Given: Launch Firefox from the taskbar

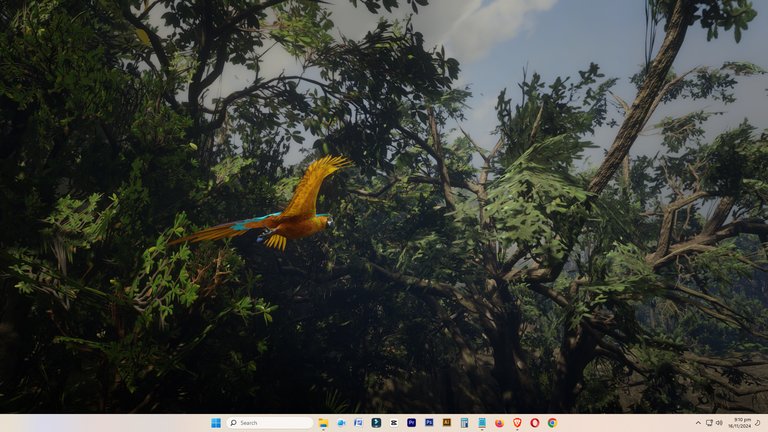Looking at the screenshot, I should pos(499,423).
